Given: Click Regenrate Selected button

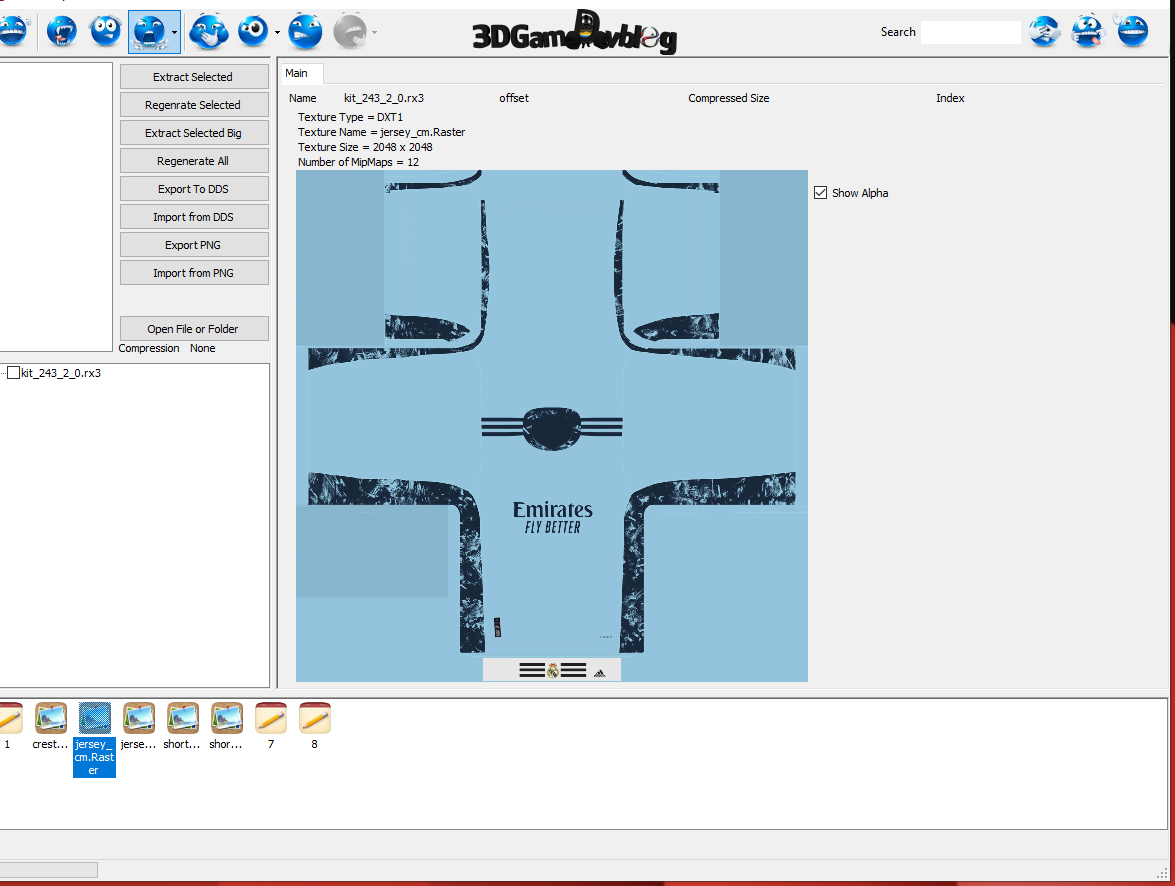Looking at the screenshot, I should pyautogui.click(x=194, y=105).
